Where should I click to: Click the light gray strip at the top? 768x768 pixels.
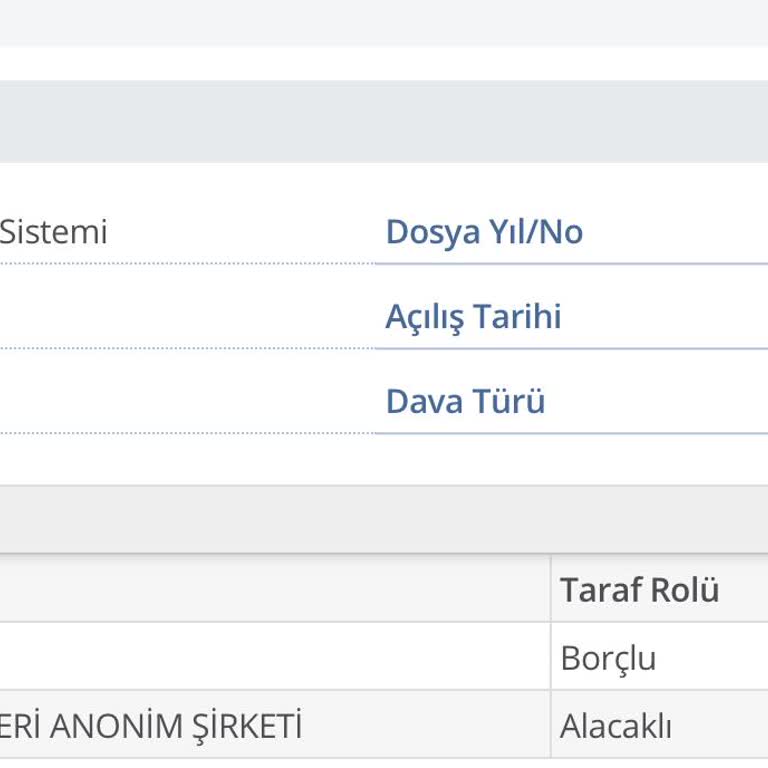pos(384,22)
